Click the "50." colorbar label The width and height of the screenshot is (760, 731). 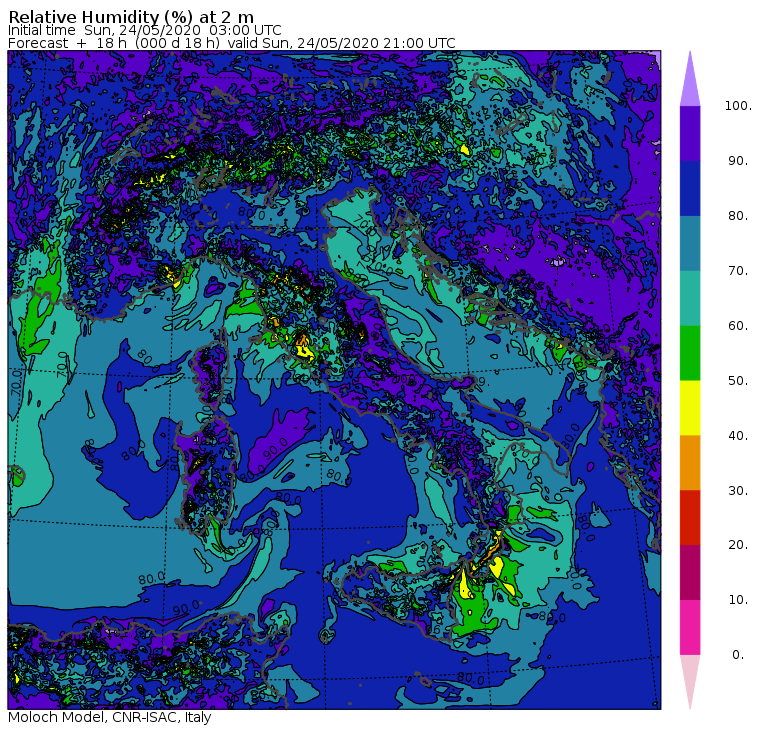click(738, 381)
